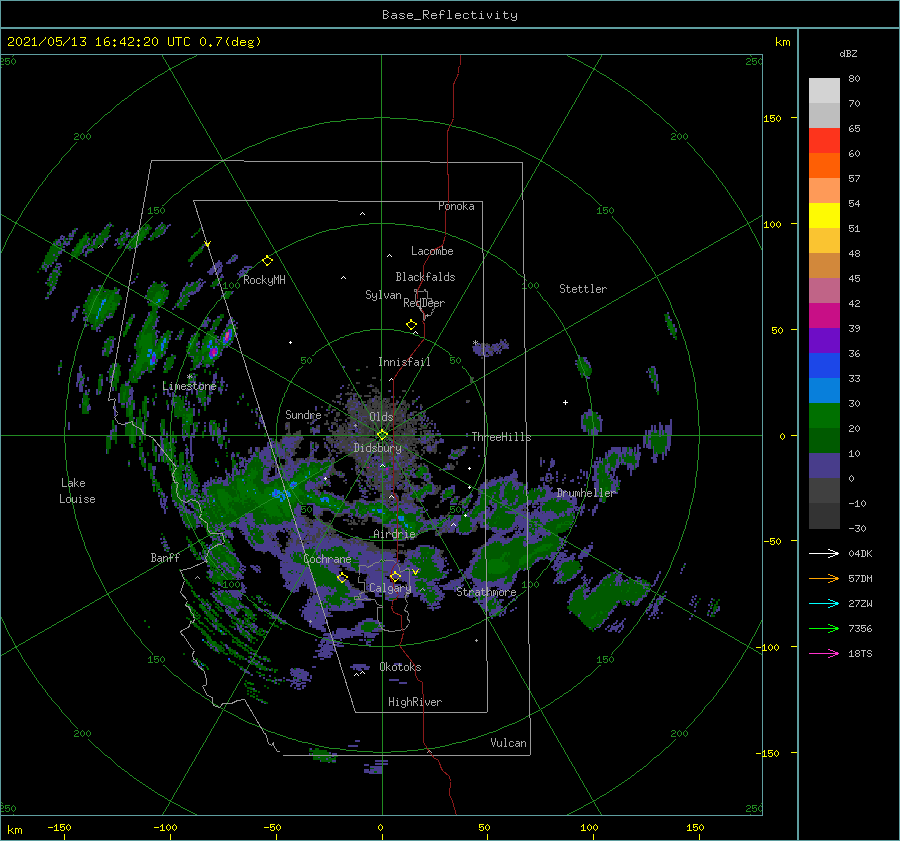Viewport: 900px width, 841px height.
Task: Click the dBZ legend heading
Action: [x=848, y=53]
